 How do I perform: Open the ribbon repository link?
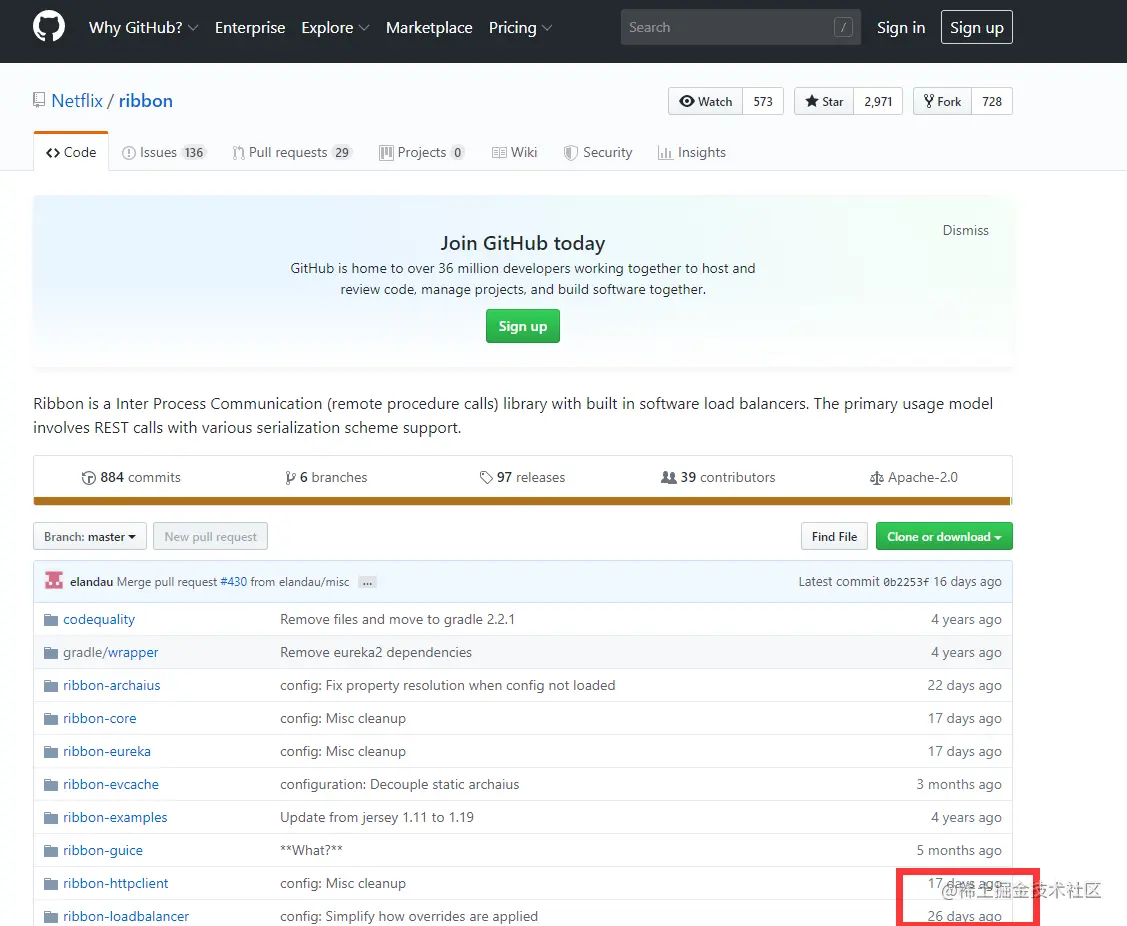click(x=146, y=101)
